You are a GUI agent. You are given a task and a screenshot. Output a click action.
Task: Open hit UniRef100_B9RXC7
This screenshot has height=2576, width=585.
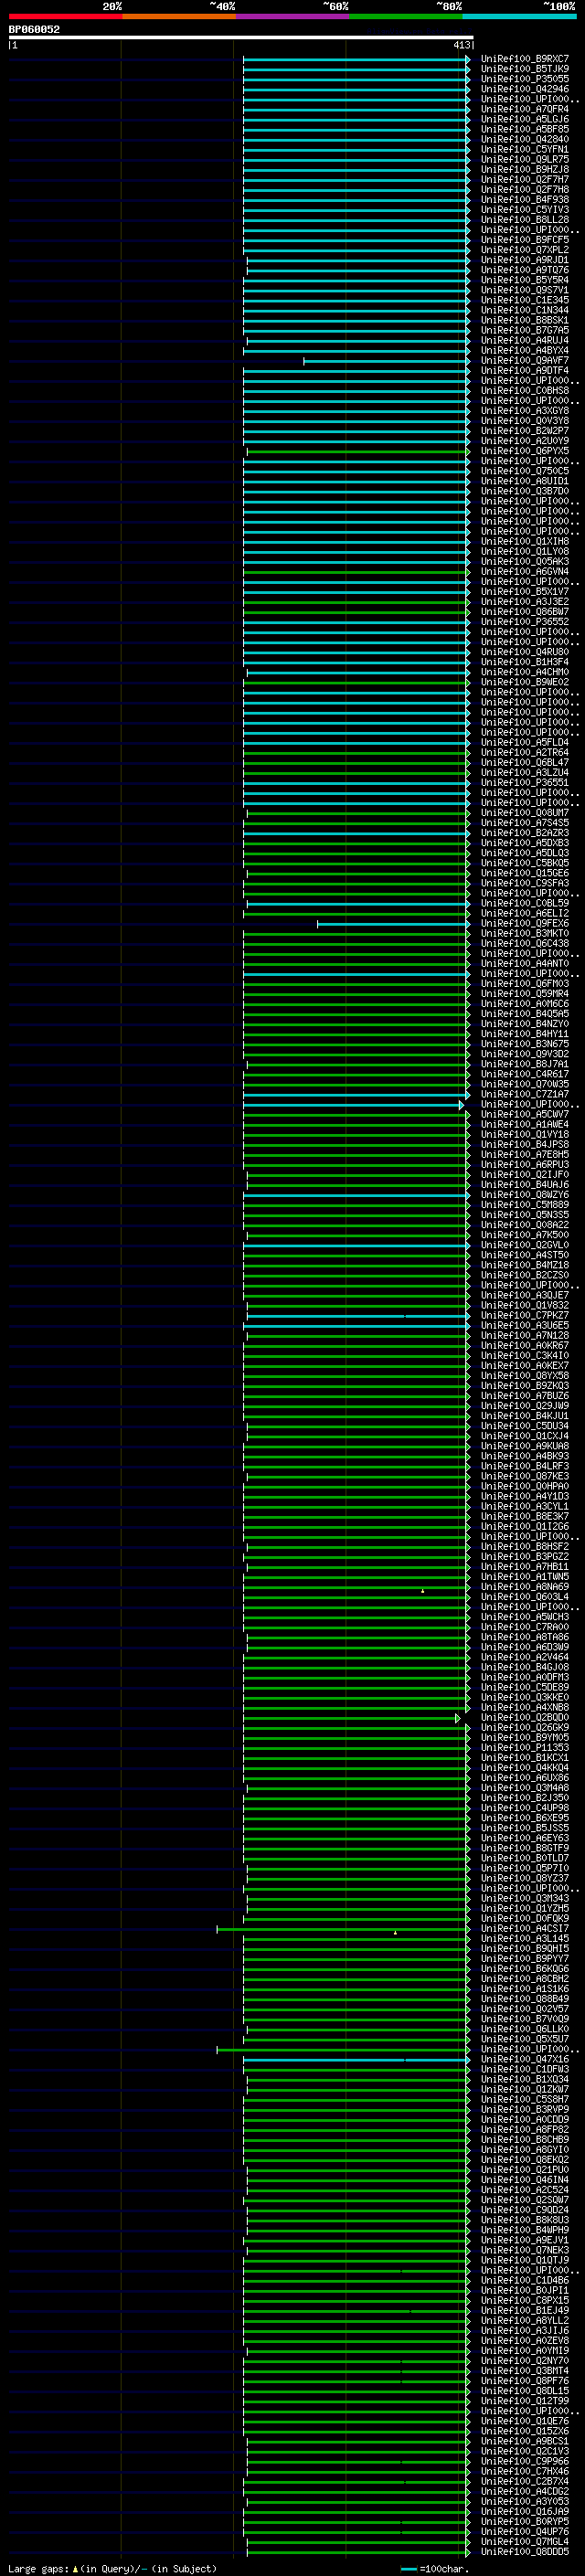(525, 59)
